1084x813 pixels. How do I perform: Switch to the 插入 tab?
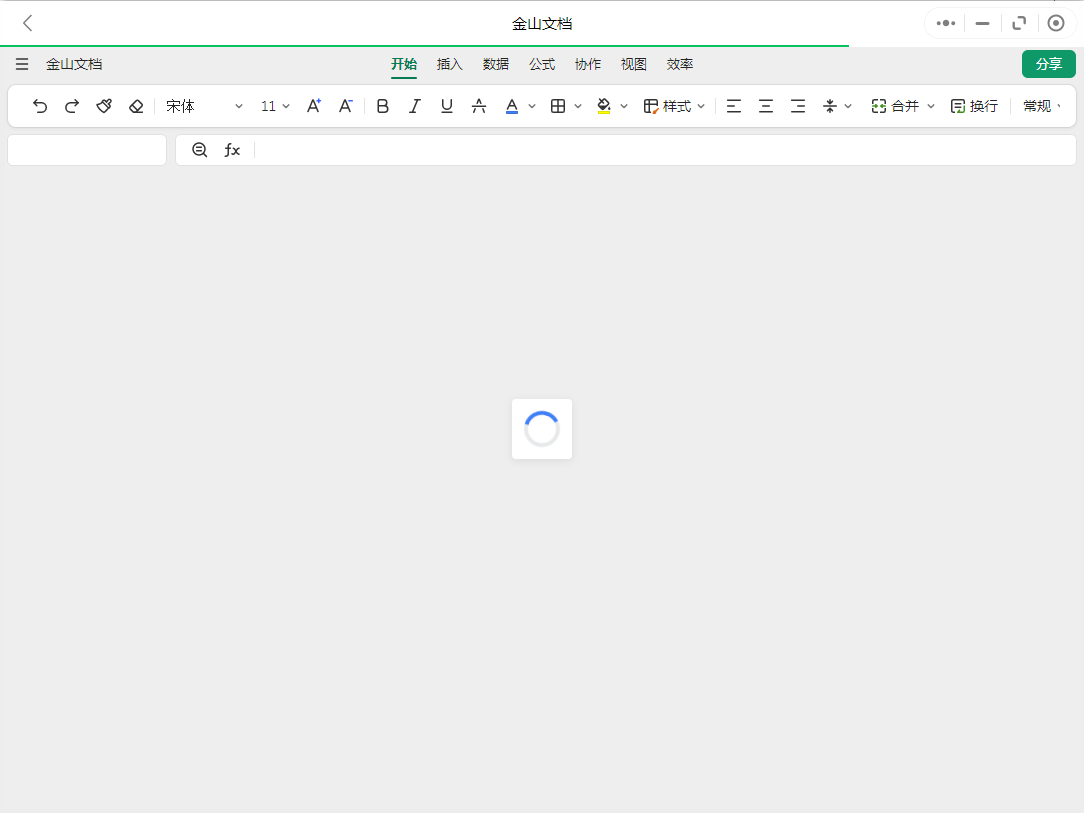[x=449, y=64]
